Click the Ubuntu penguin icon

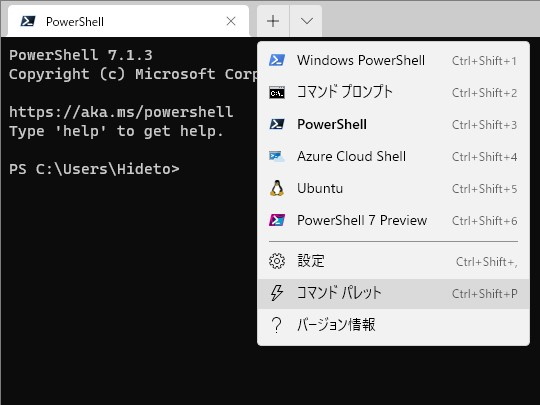click(x=277, y=188)
